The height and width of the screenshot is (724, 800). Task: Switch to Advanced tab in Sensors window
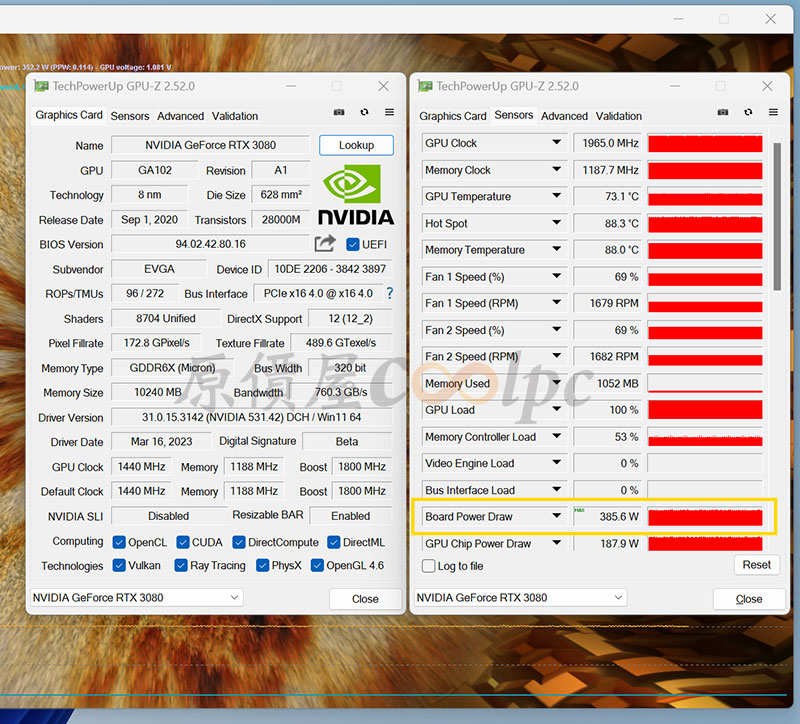pyautogui.click(x=564, y=116)
